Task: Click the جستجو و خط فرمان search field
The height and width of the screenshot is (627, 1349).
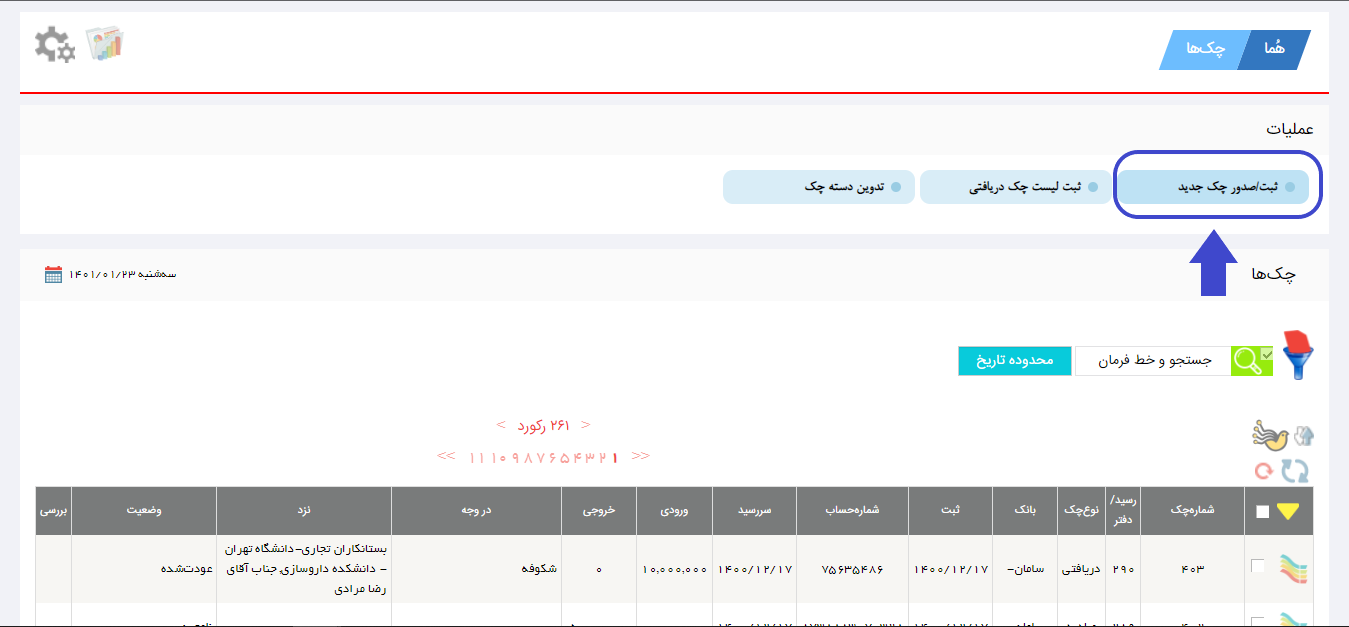Action: click(x=1153, y=361)
